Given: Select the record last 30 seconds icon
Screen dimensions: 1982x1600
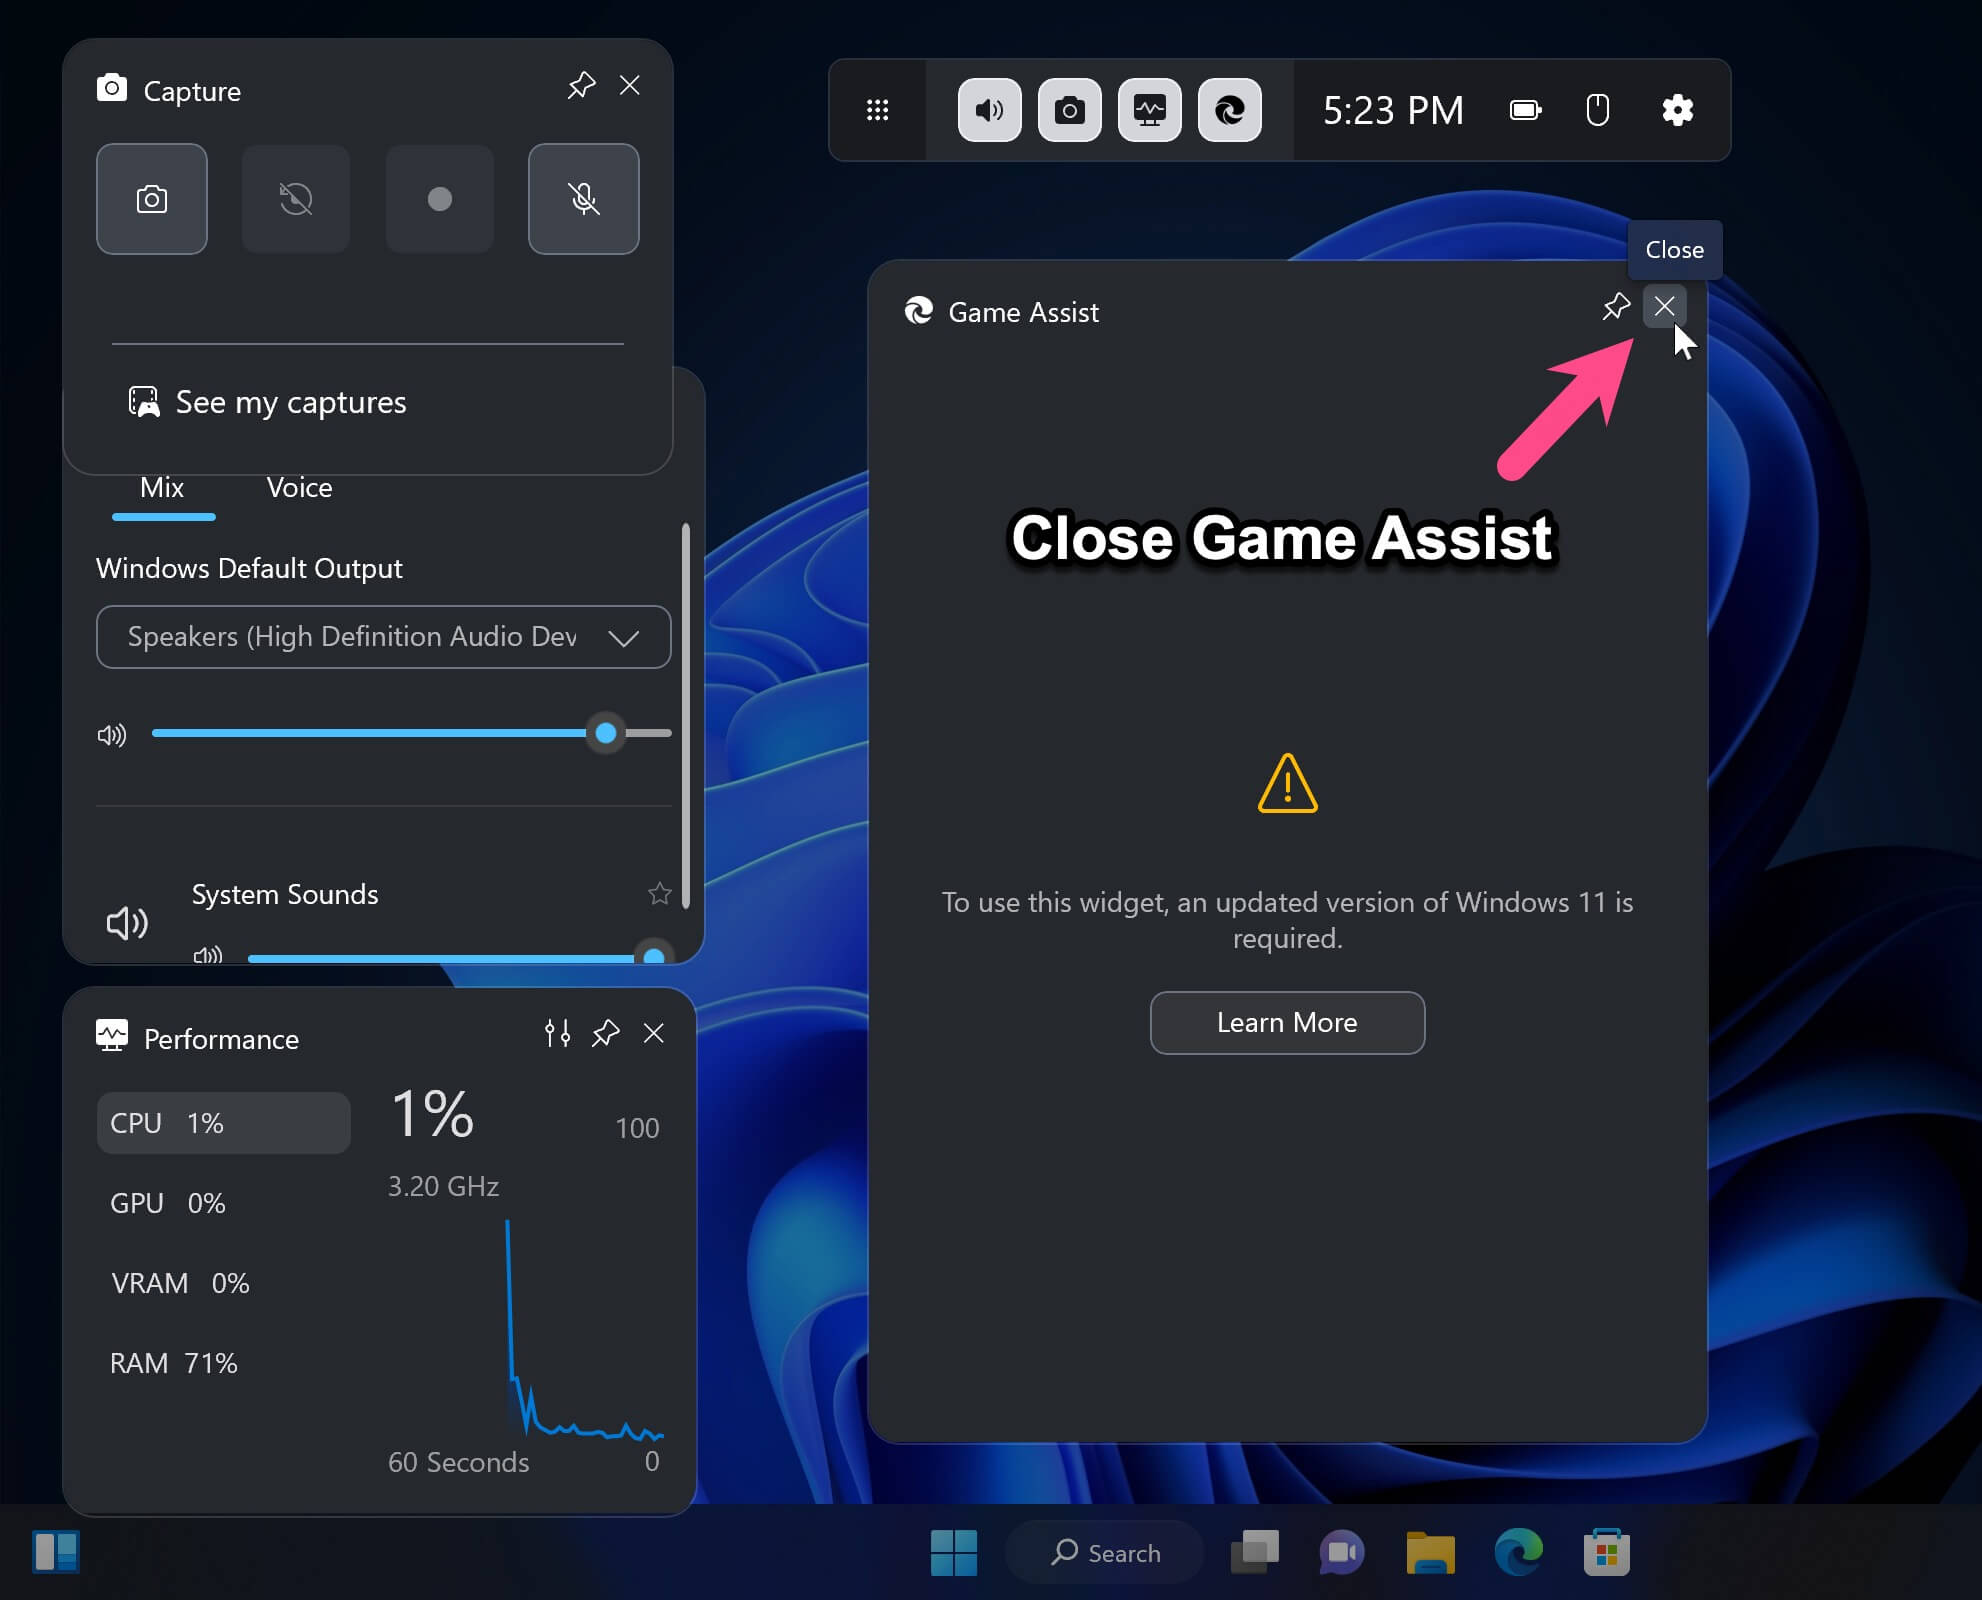Looking at the screenshot, I should 295,199.
